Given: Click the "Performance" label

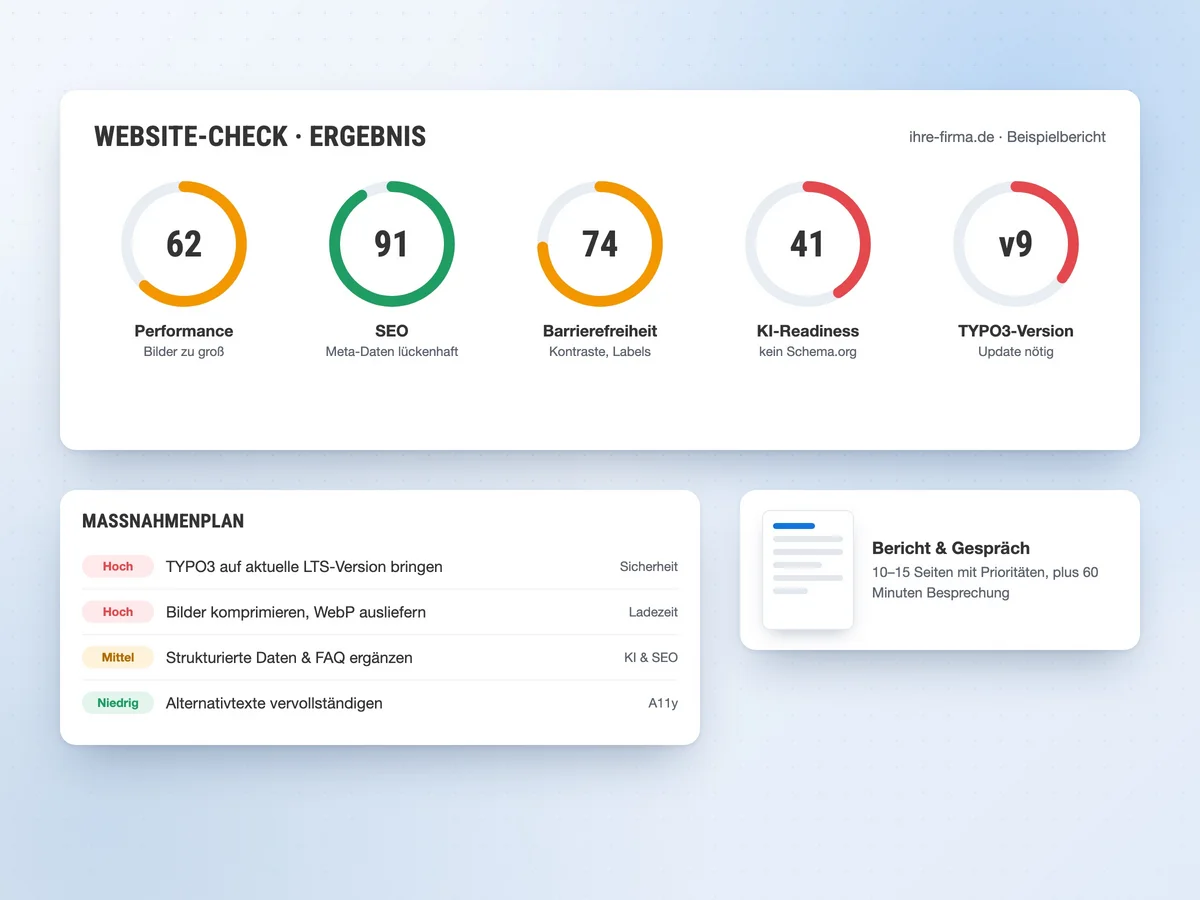Looking at the screenshot, I should pos(184,331).
